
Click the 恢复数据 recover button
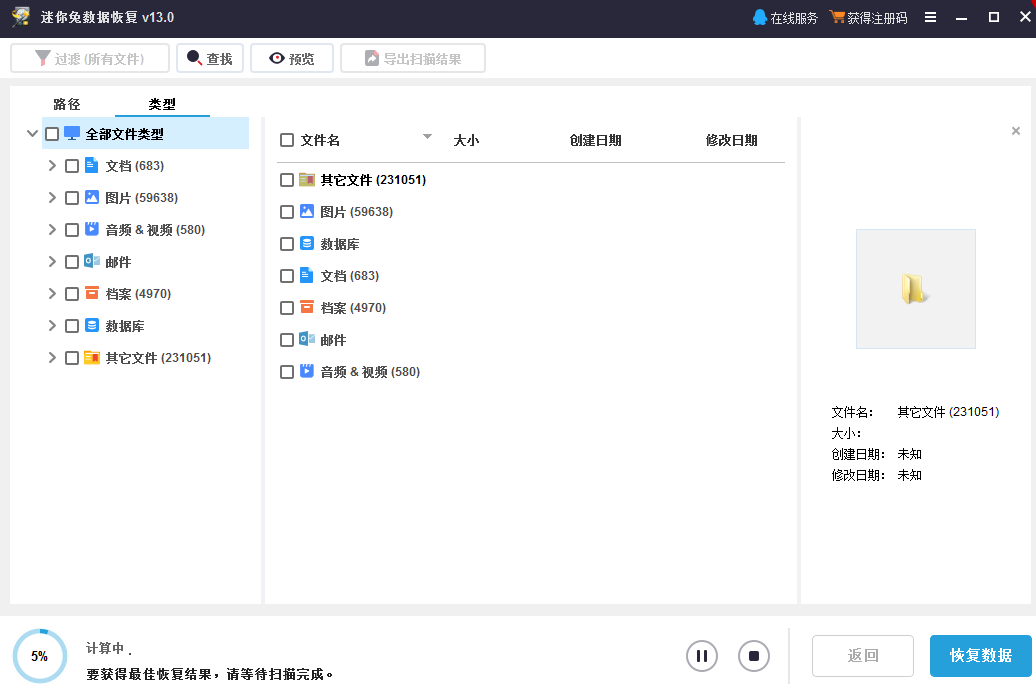[980, 656]
